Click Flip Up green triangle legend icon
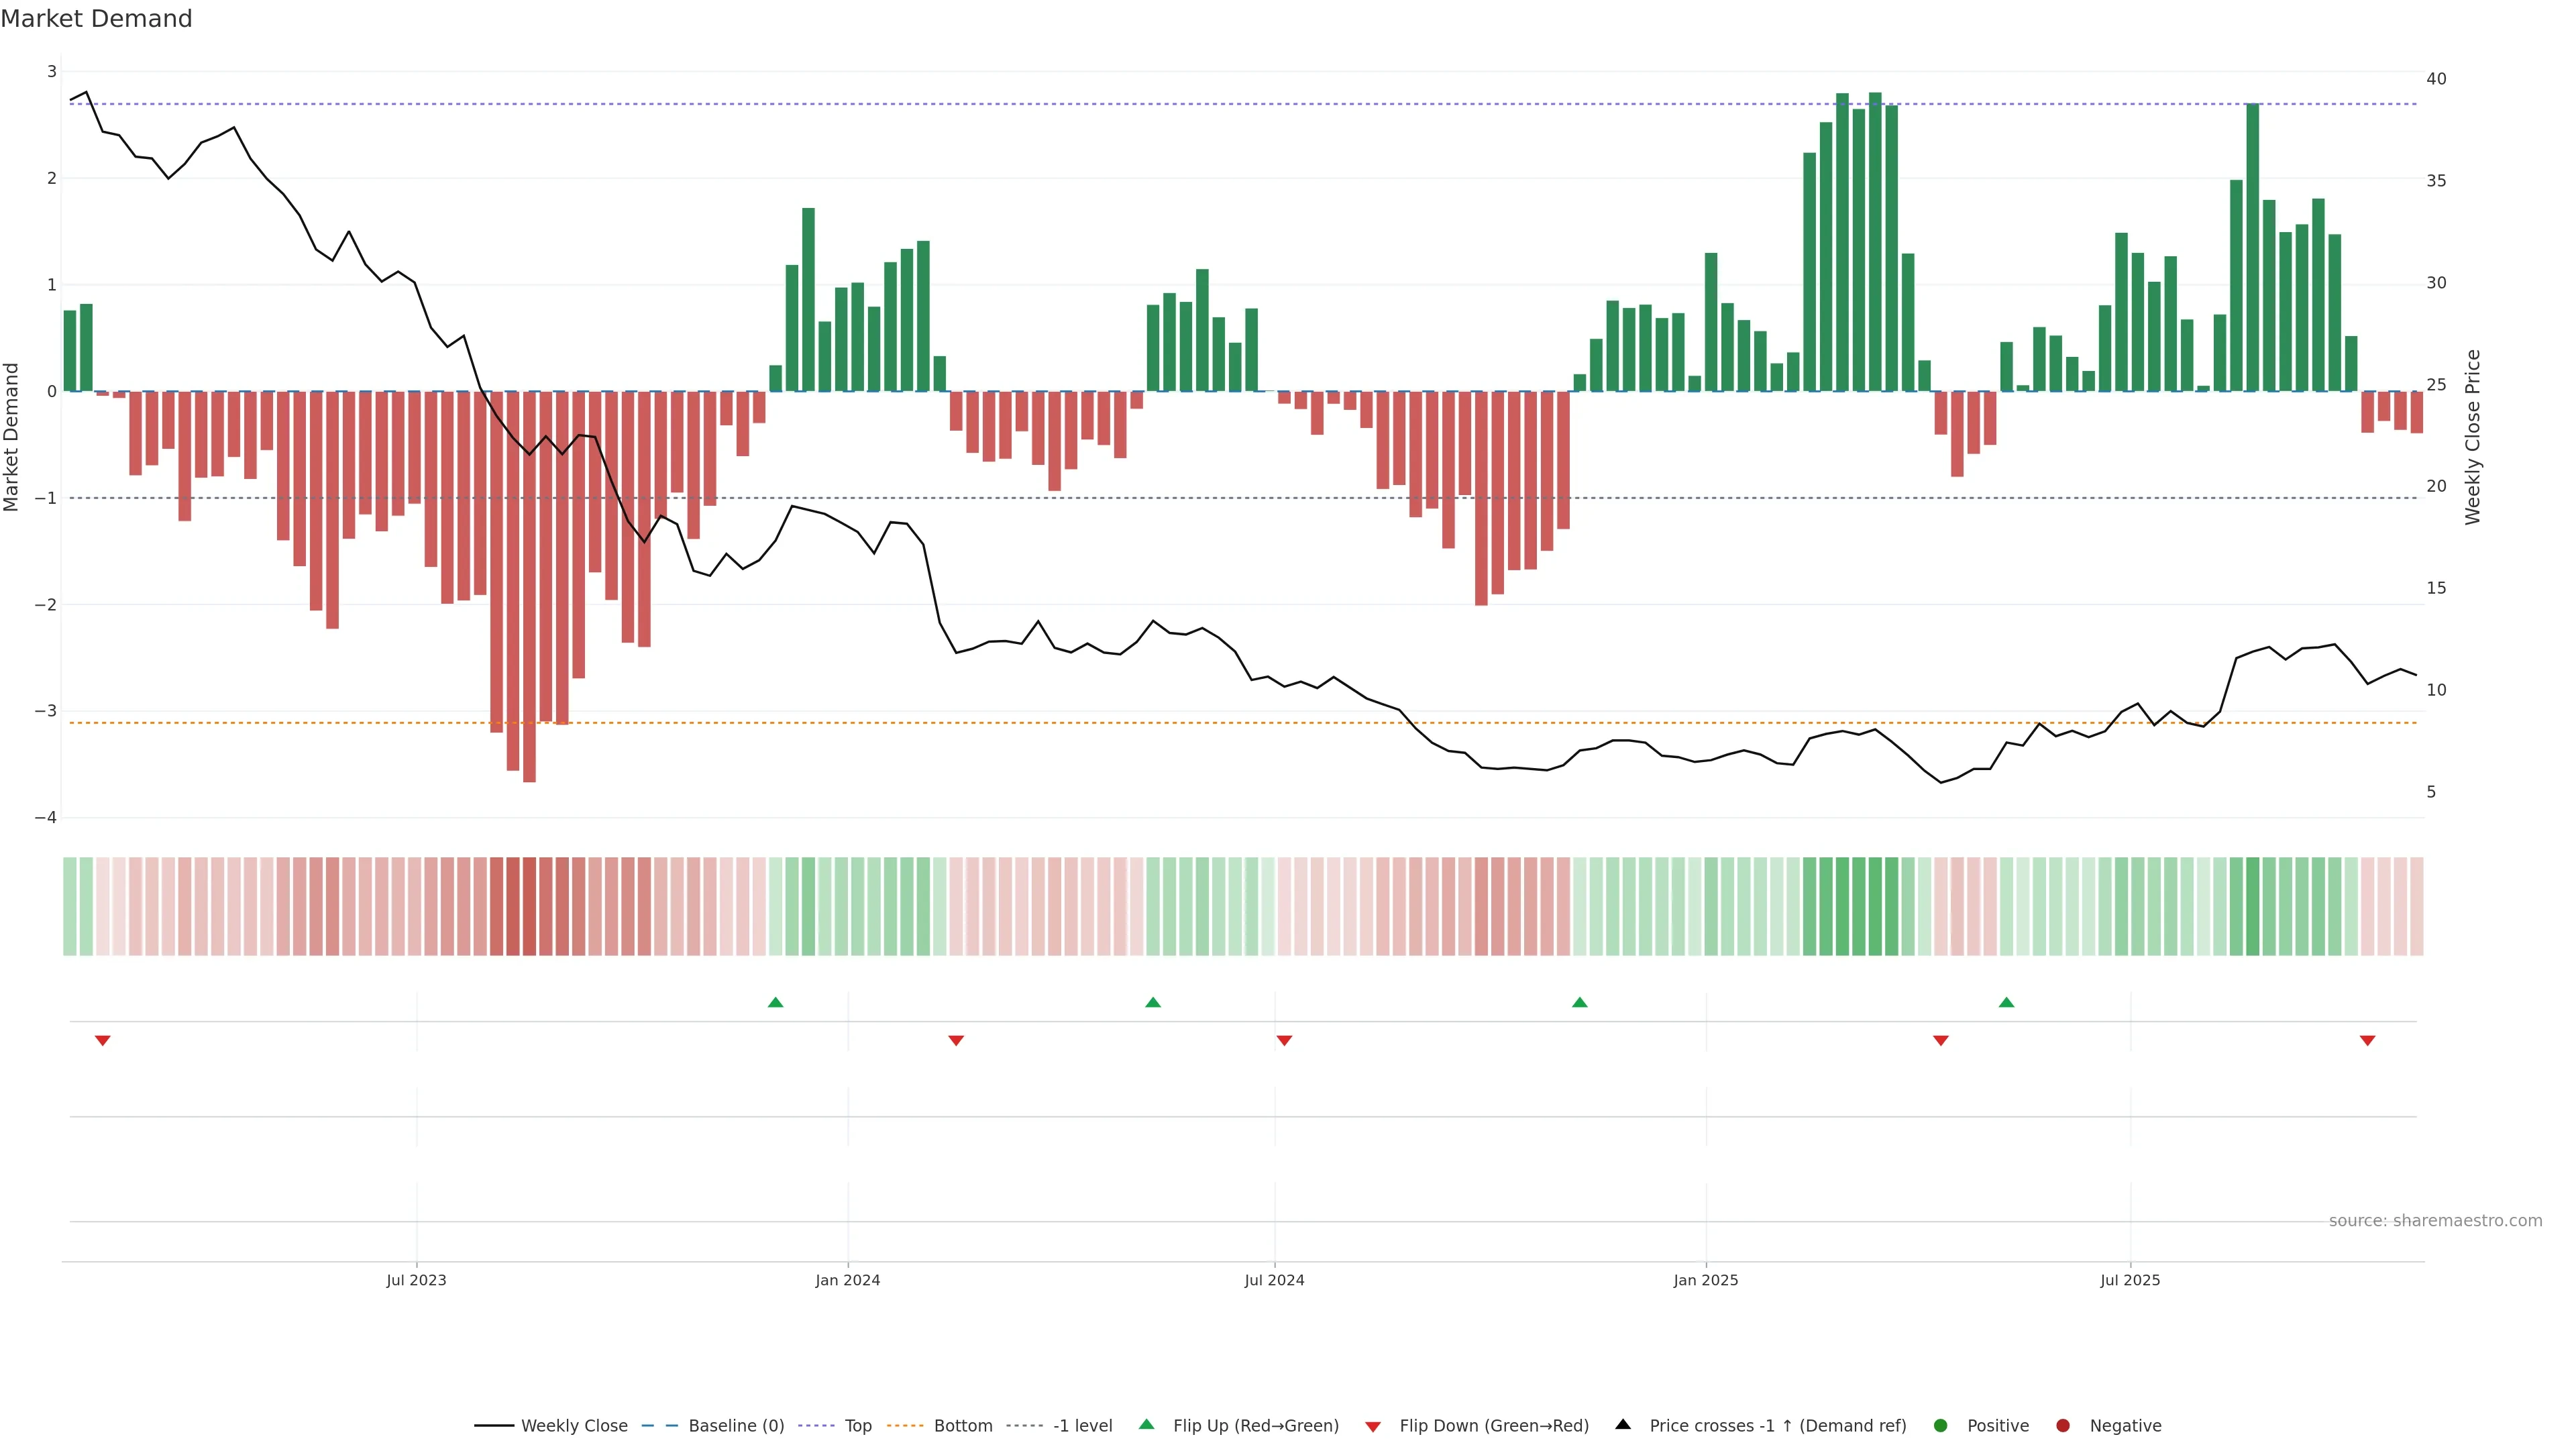 [x=1147, y=1425]
